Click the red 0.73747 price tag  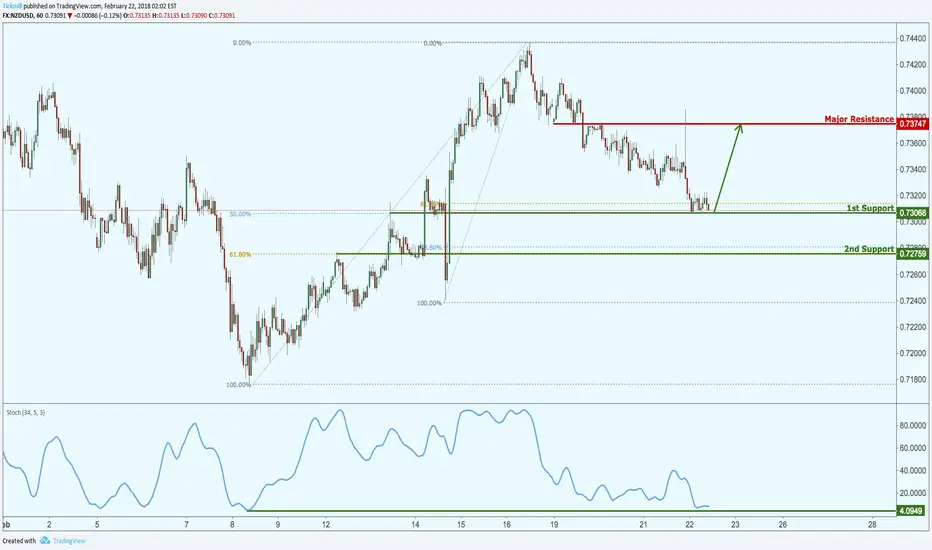pyautogui.click(x=912, y=124)
